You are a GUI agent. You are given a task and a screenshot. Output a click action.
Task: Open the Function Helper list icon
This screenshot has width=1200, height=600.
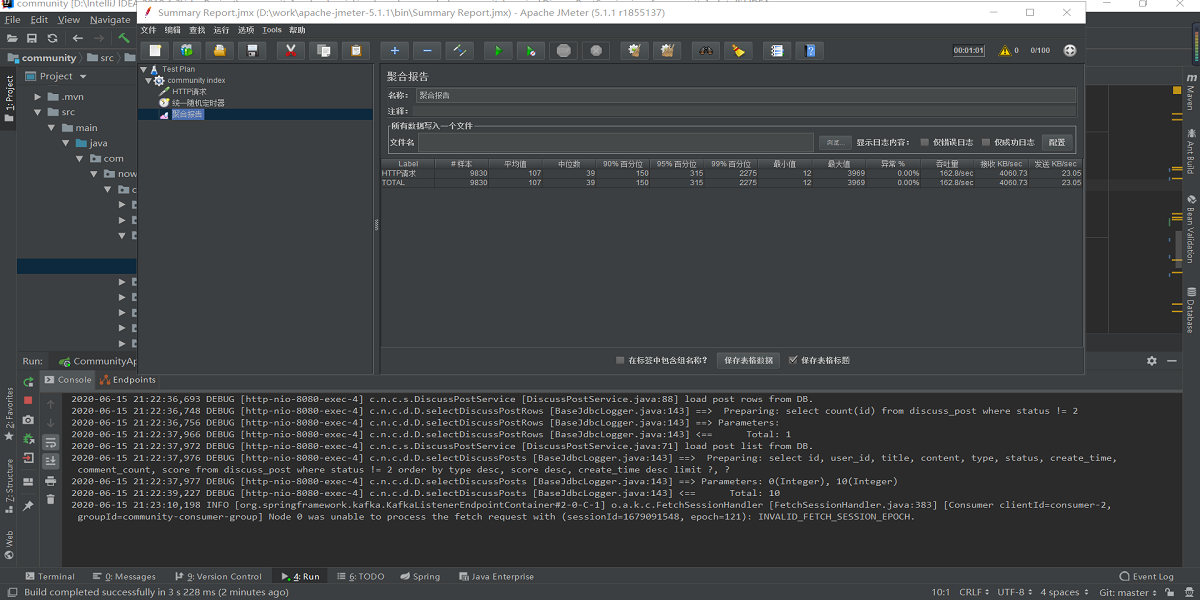(776, 50)
